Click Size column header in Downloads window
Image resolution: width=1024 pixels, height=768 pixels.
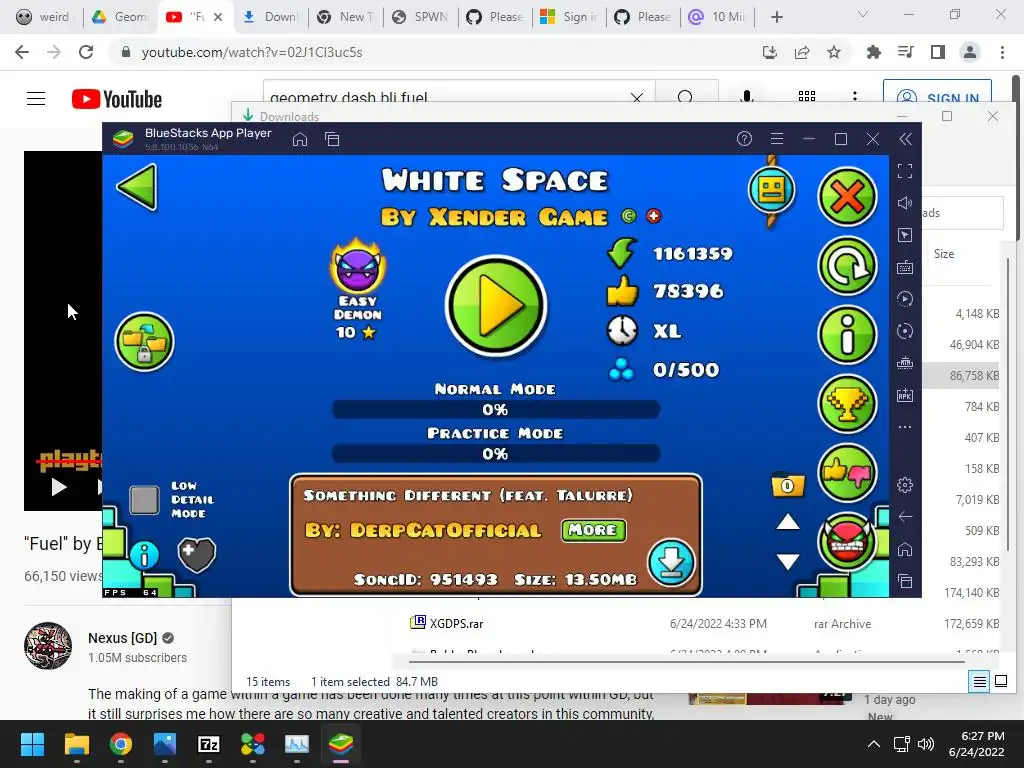[x=944, y=254]
